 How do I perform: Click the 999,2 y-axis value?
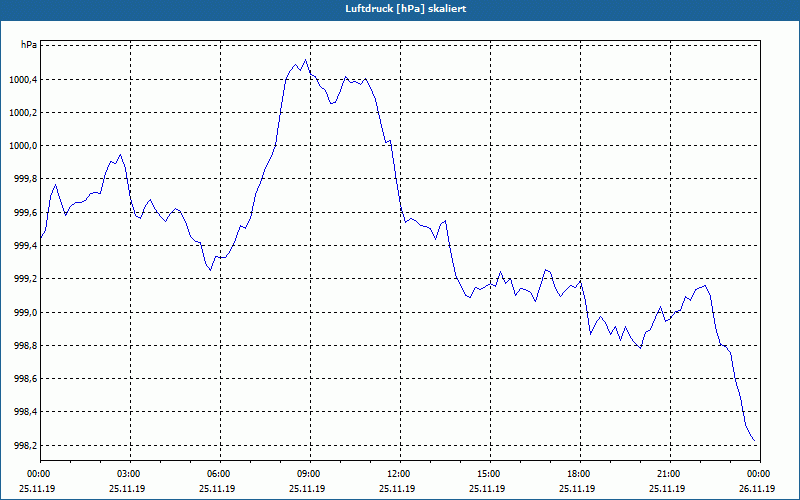pos(26,279)
